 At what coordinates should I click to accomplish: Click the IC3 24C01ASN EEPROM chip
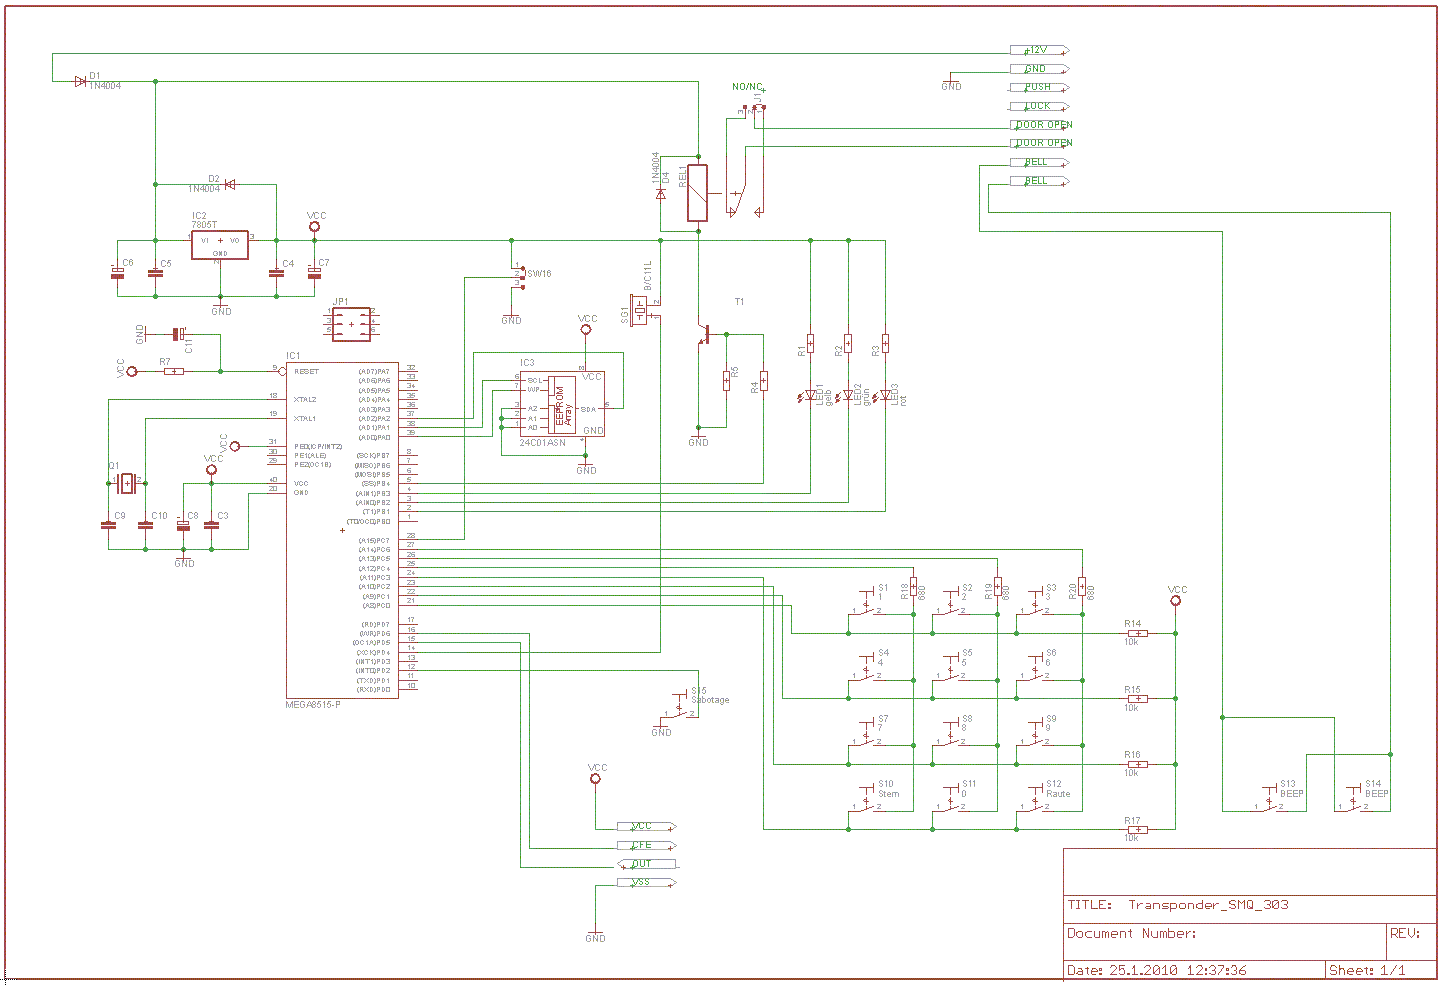pos(562,404)
